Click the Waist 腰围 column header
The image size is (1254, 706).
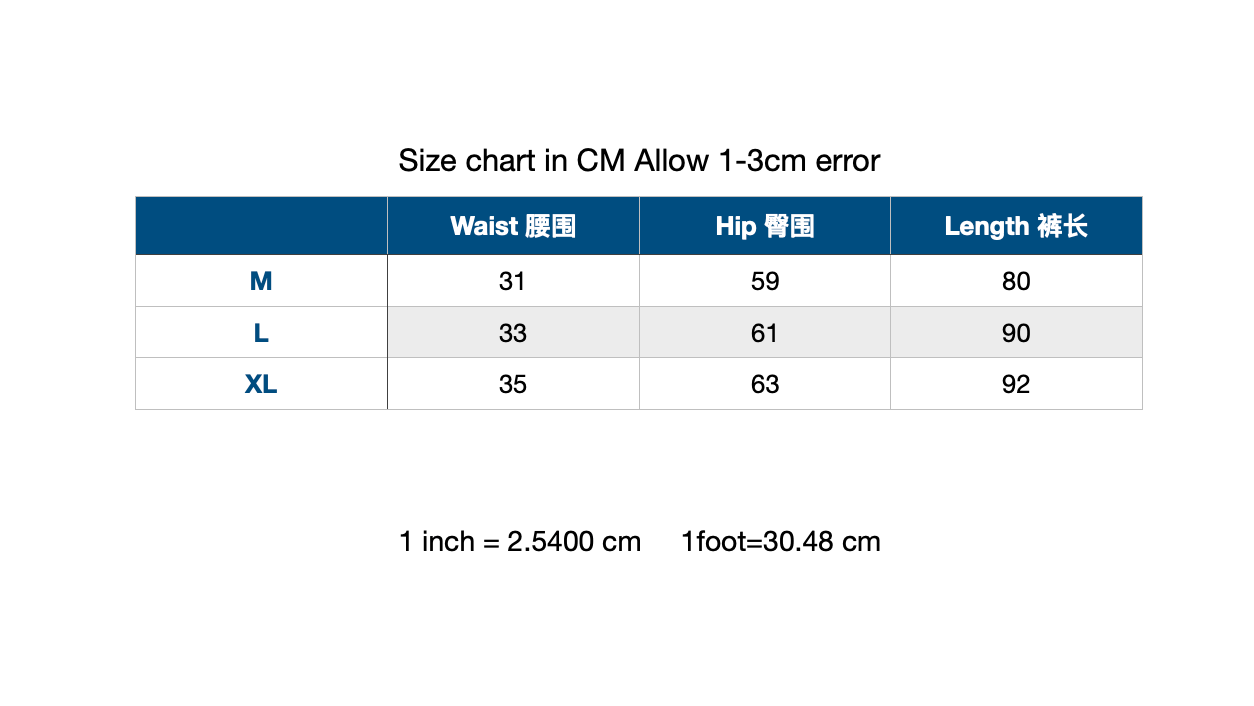pyautogui.click(x=513, y=226)
